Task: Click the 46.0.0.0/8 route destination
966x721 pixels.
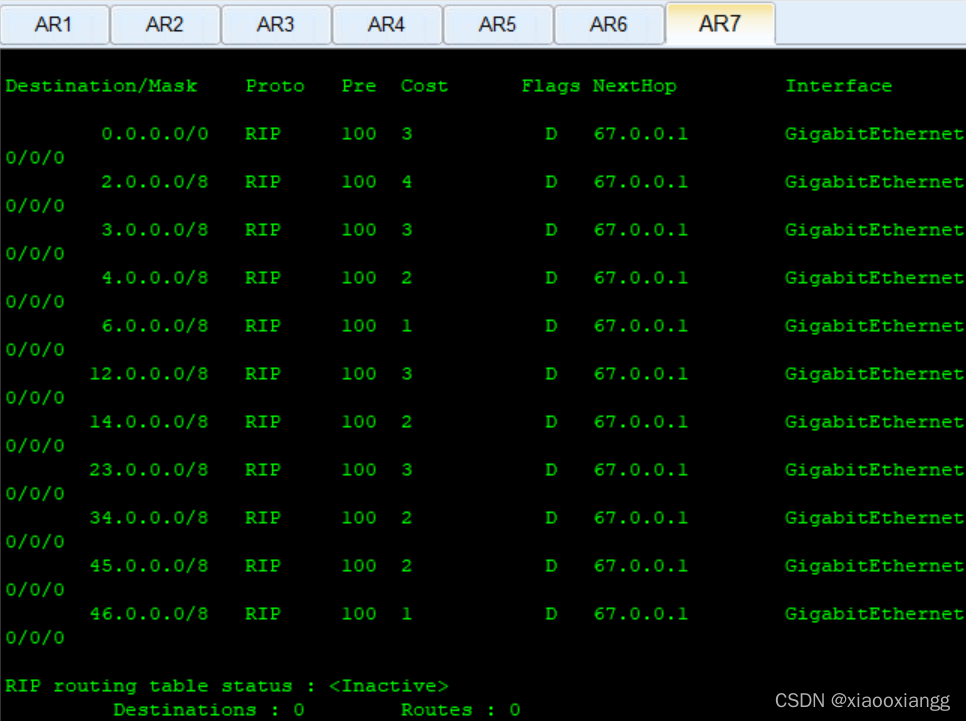Action: 149,614
